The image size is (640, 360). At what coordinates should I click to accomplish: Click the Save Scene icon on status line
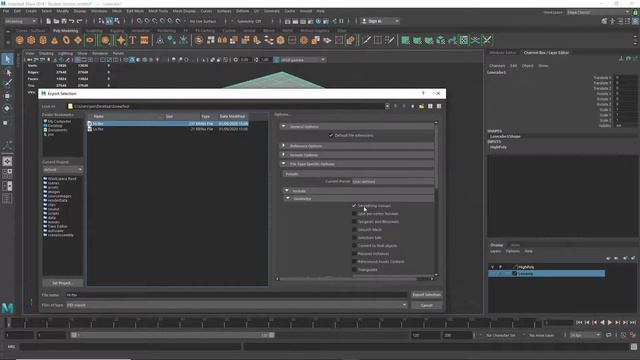click(64, 21)
